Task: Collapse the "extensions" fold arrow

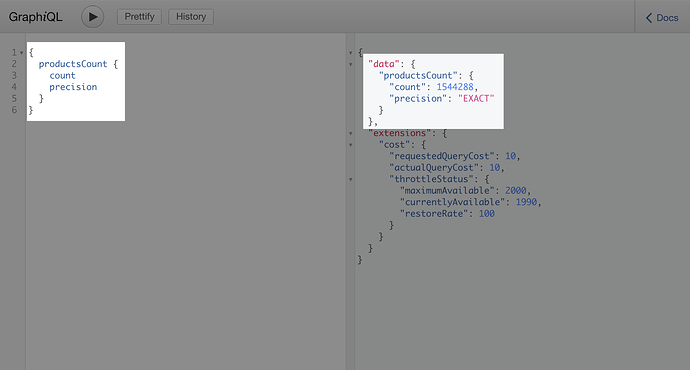Action: [x=351, y=133]
